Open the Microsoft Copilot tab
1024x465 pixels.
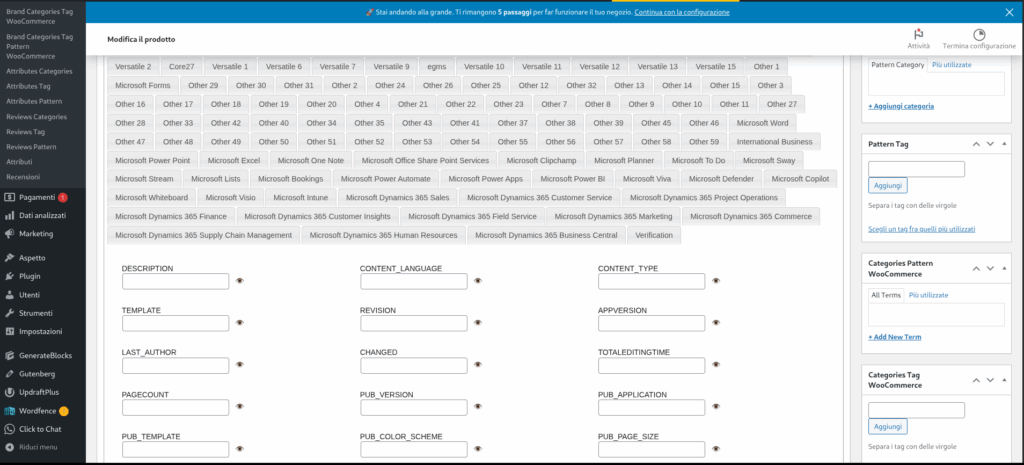800,179
